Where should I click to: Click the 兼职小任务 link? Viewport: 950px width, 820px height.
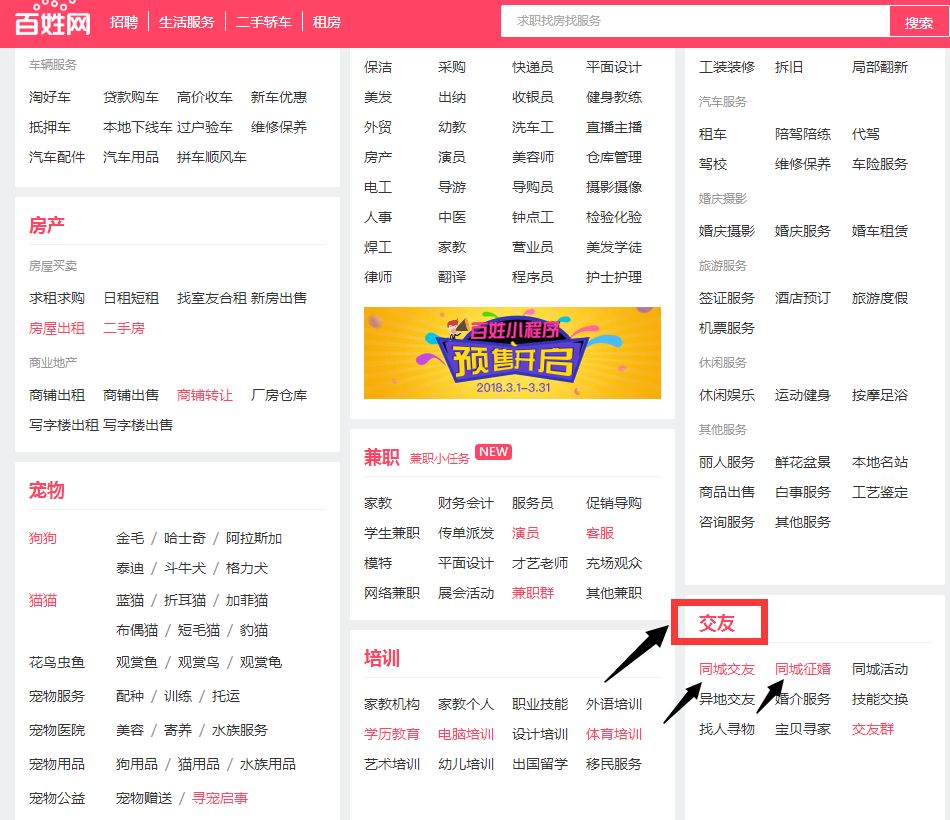point(439,458)
